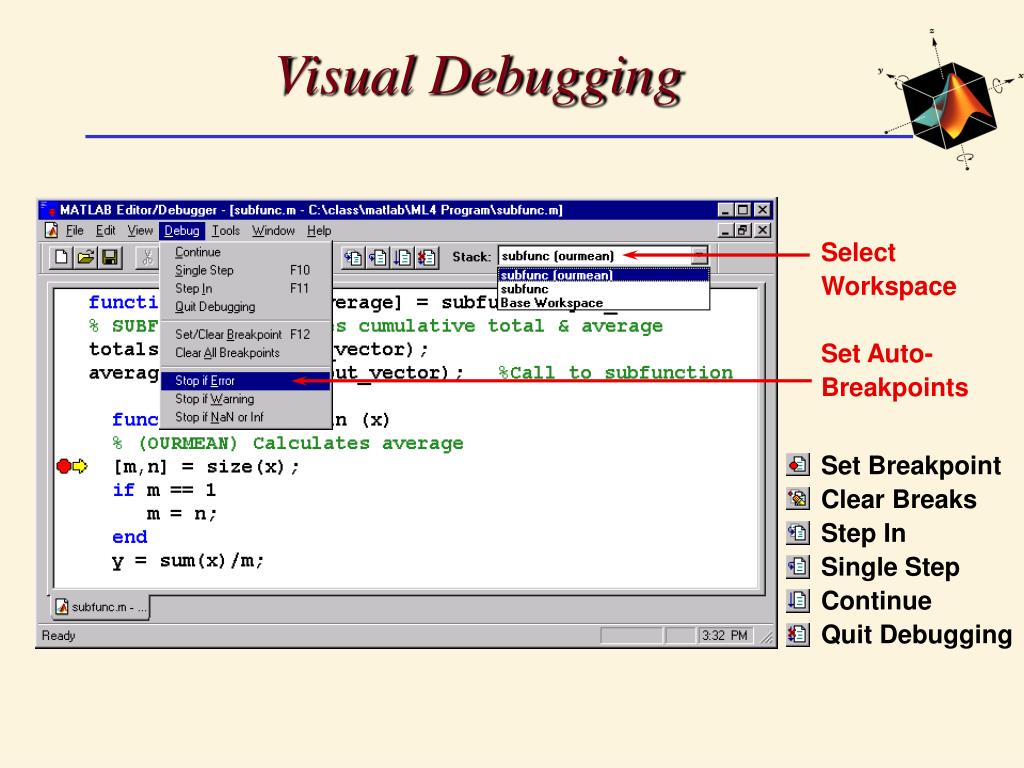Image resolution: width=1024 pixels, height=768 pixels.
Task: Click the Quit Debugging toolbar icon
Action: [x=426, y=258]
